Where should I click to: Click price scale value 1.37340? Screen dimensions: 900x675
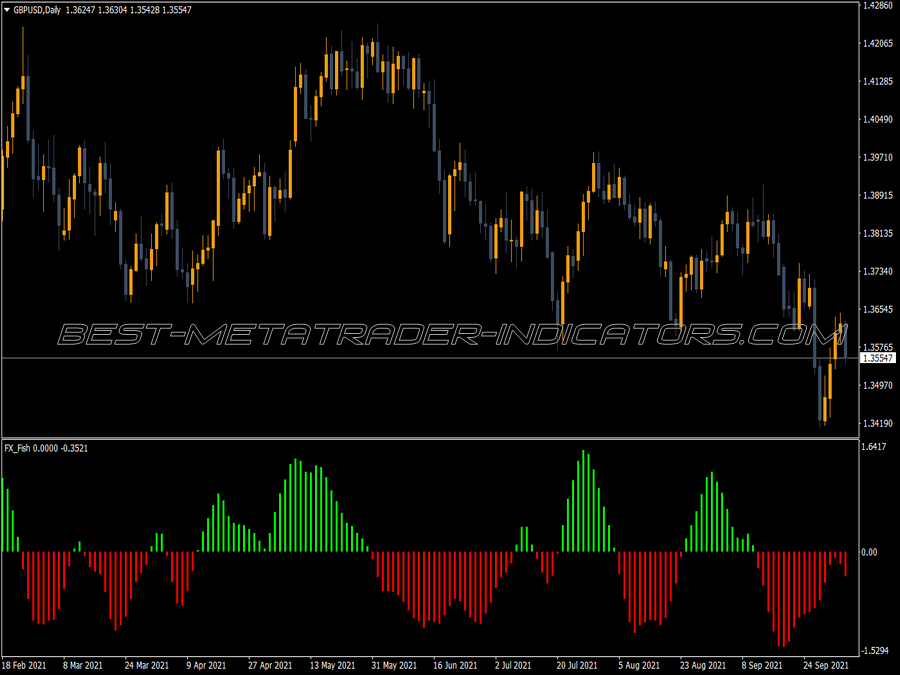[x=878, y=271]
